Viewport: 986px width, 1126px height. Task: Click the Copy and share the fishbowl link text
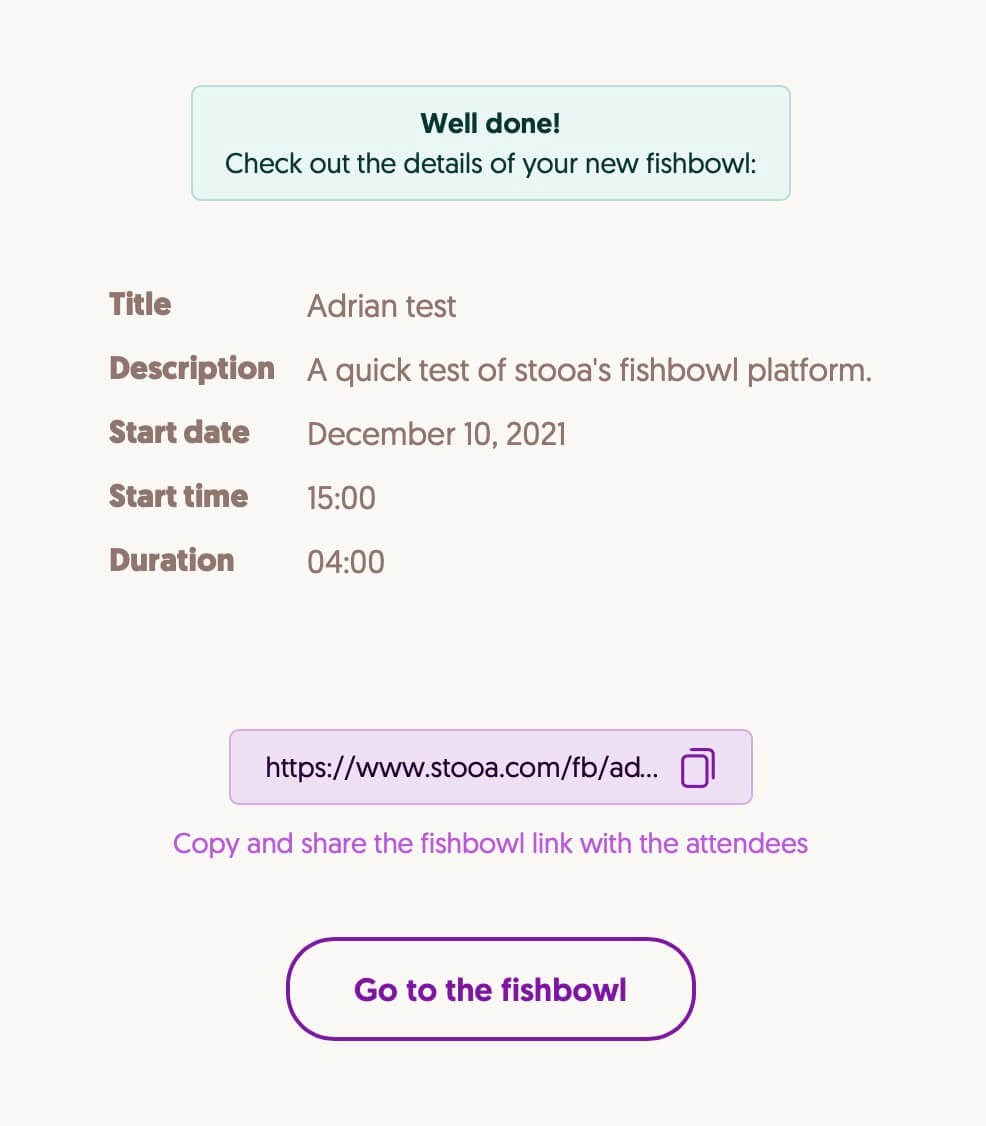coord(490,843)
